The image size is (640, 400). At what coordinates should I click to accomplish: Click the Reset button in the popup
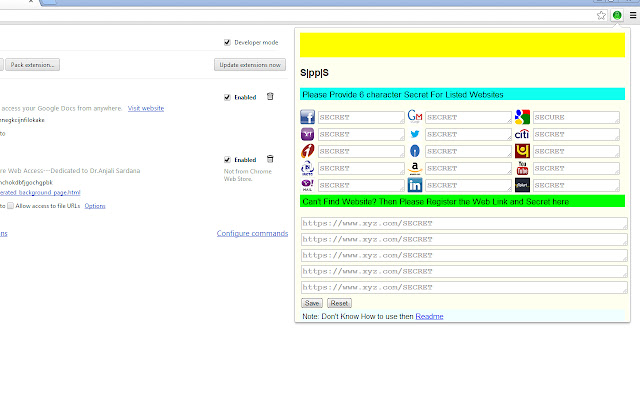(x=339, y=303)
